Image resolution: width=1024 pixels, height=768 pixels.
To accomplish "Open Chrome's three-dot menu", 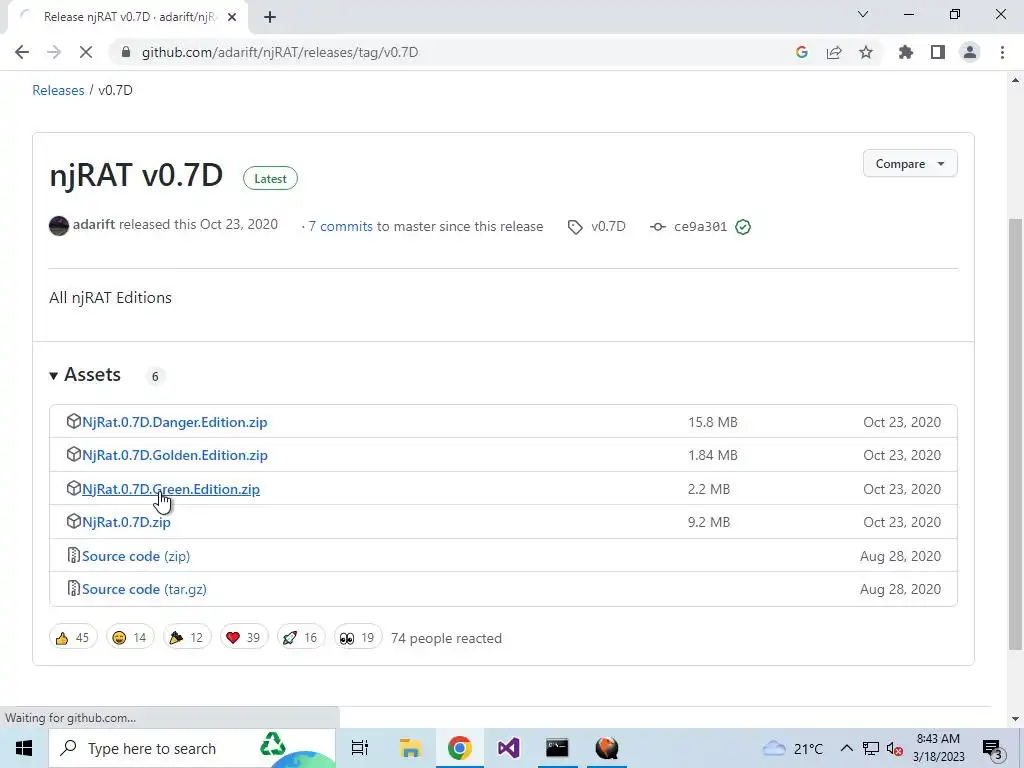I will pyautogui.click(x=1002, y=52).
